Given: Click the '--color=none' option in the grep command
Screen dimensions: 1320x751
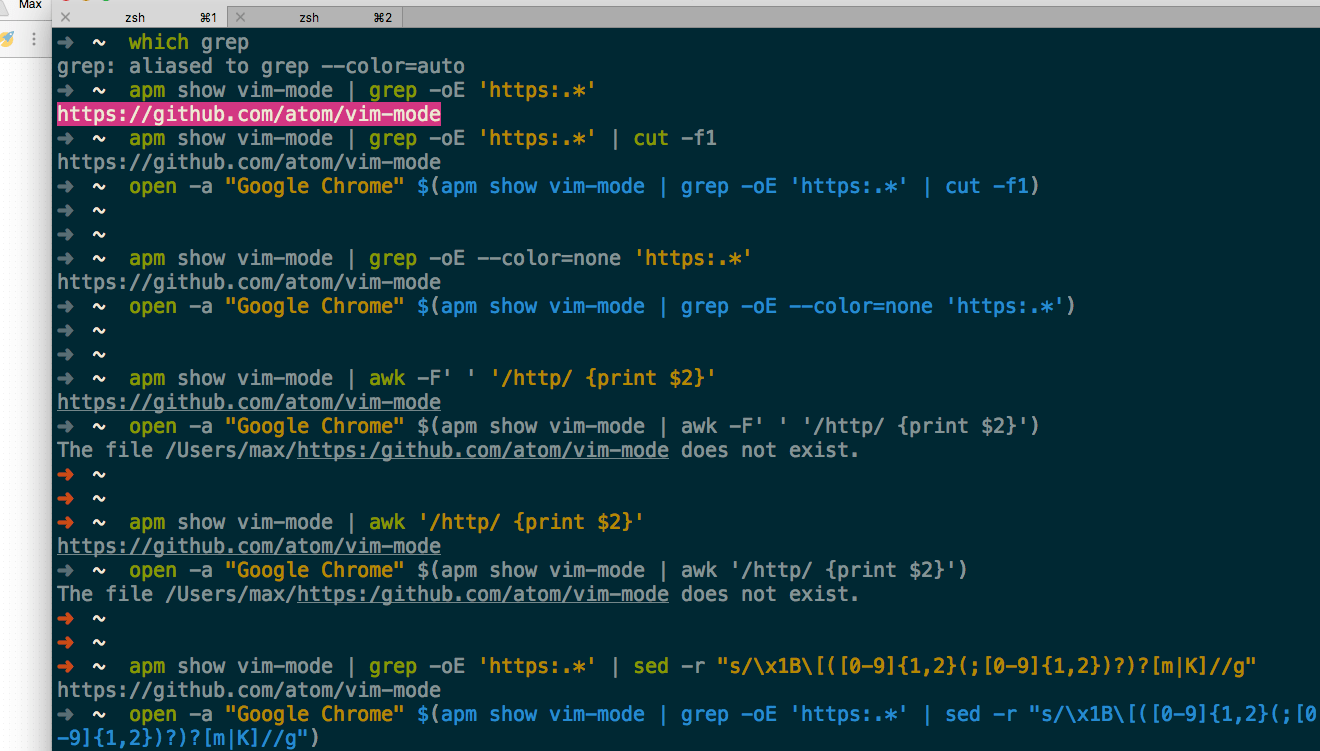Looking at the screenshot, I should click(x=549, y=258).
